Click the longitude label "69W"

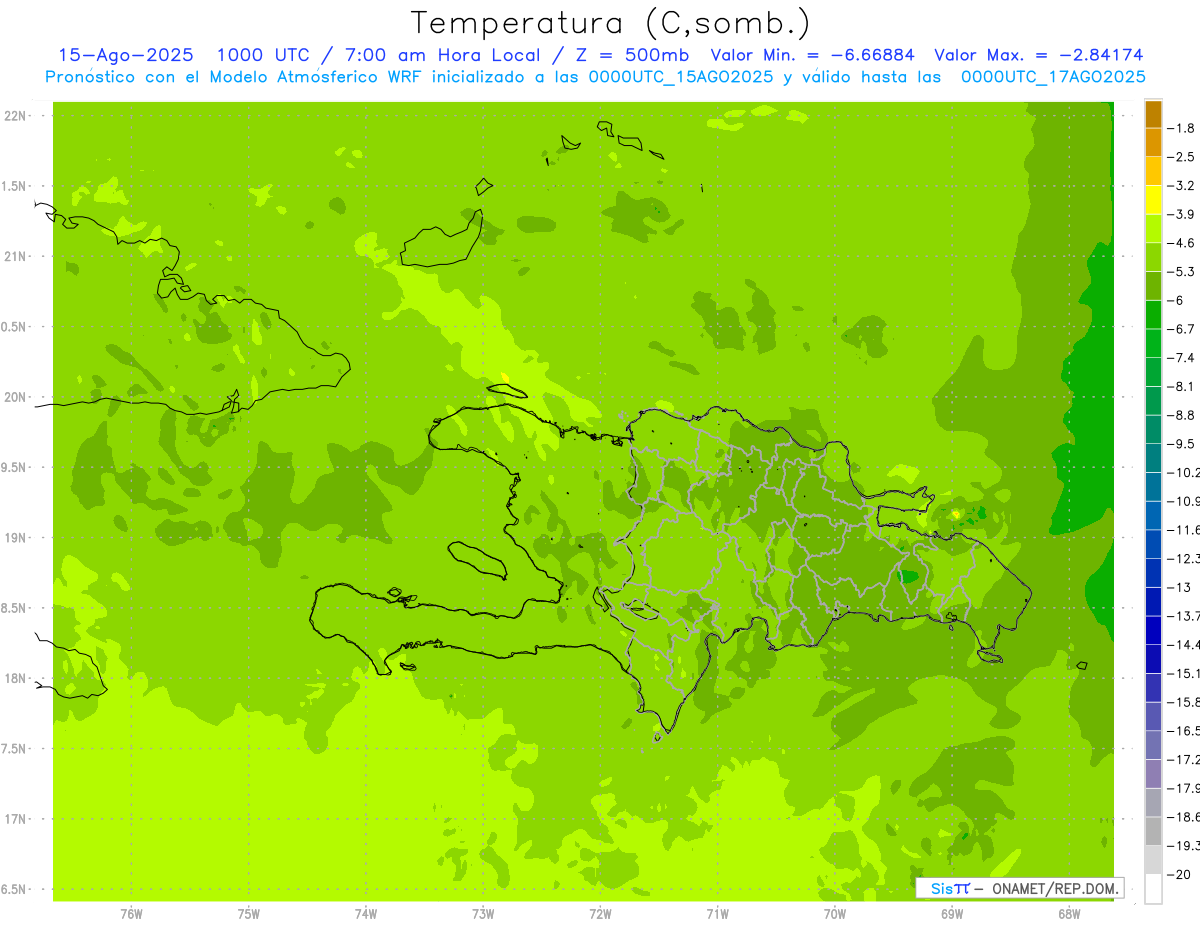[952, 913]
